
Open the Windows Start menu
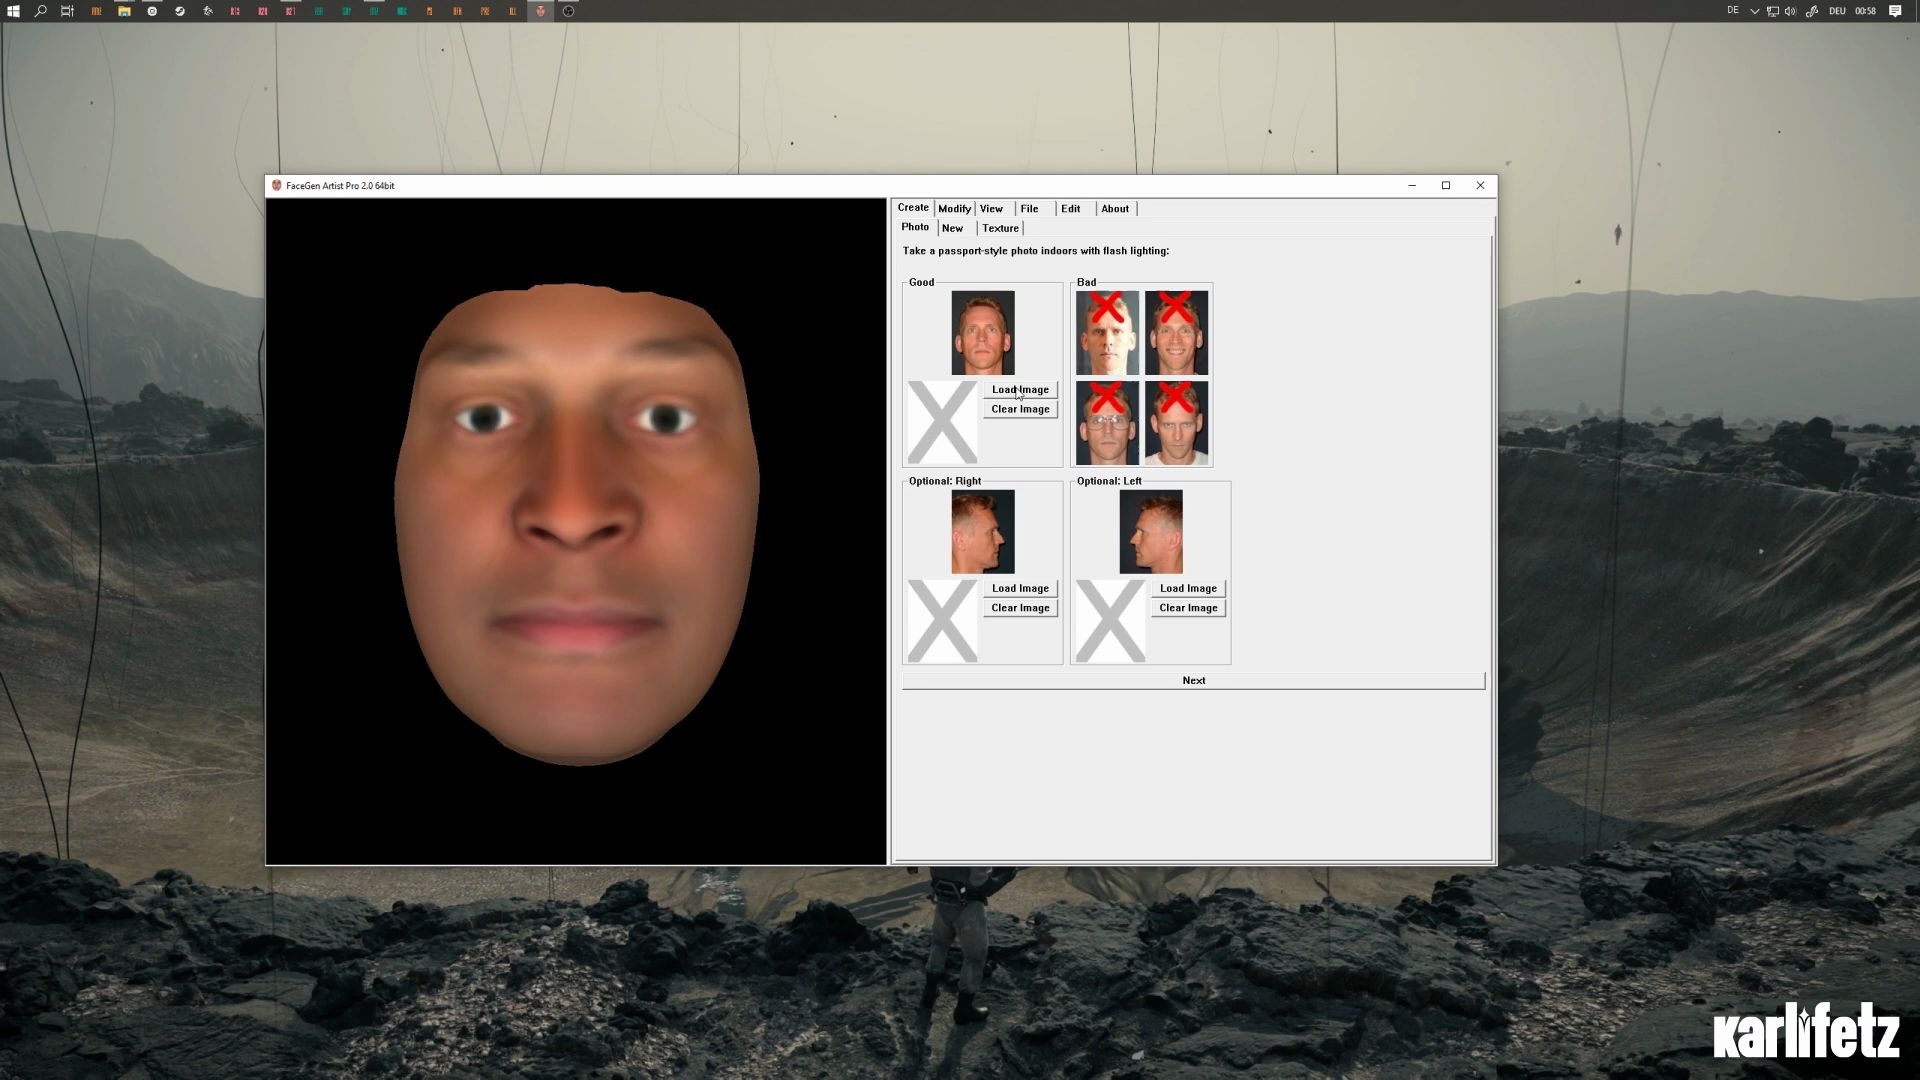pos(14,11)
